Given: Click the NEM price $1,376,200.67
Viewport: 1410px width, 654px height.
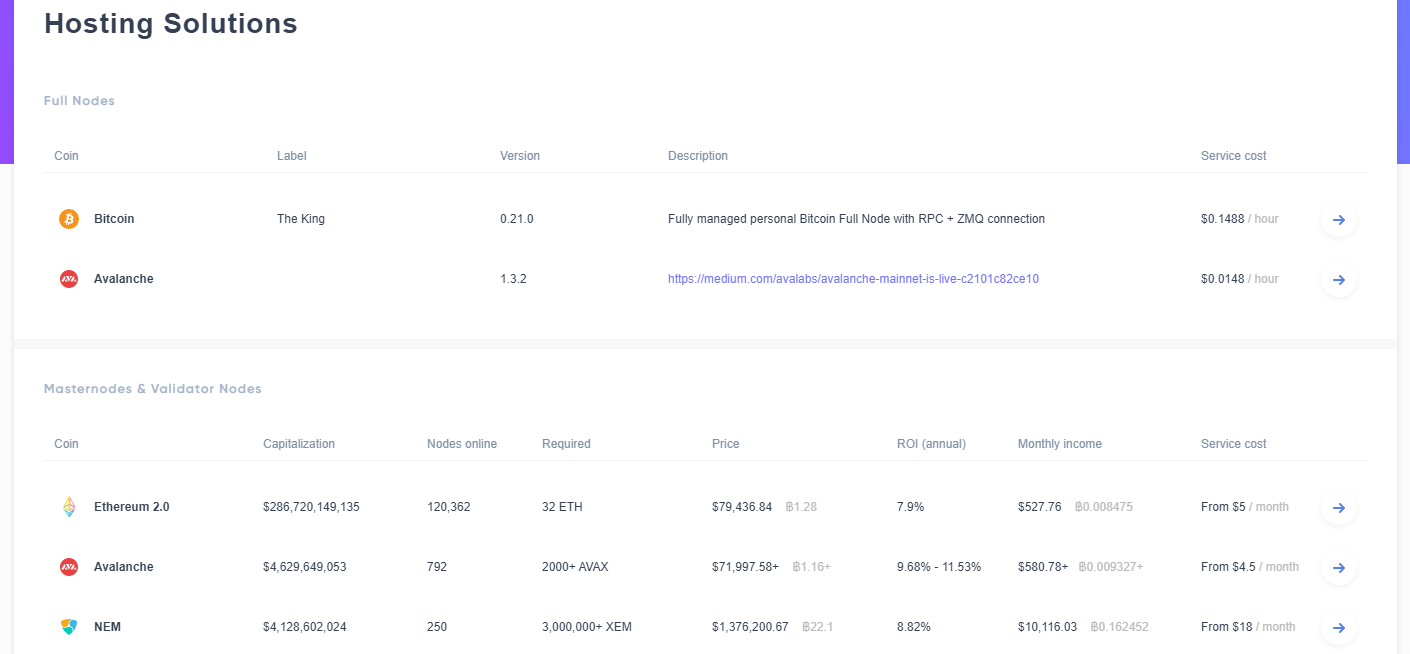Looking at the screenshot, I should coord(750,627).
